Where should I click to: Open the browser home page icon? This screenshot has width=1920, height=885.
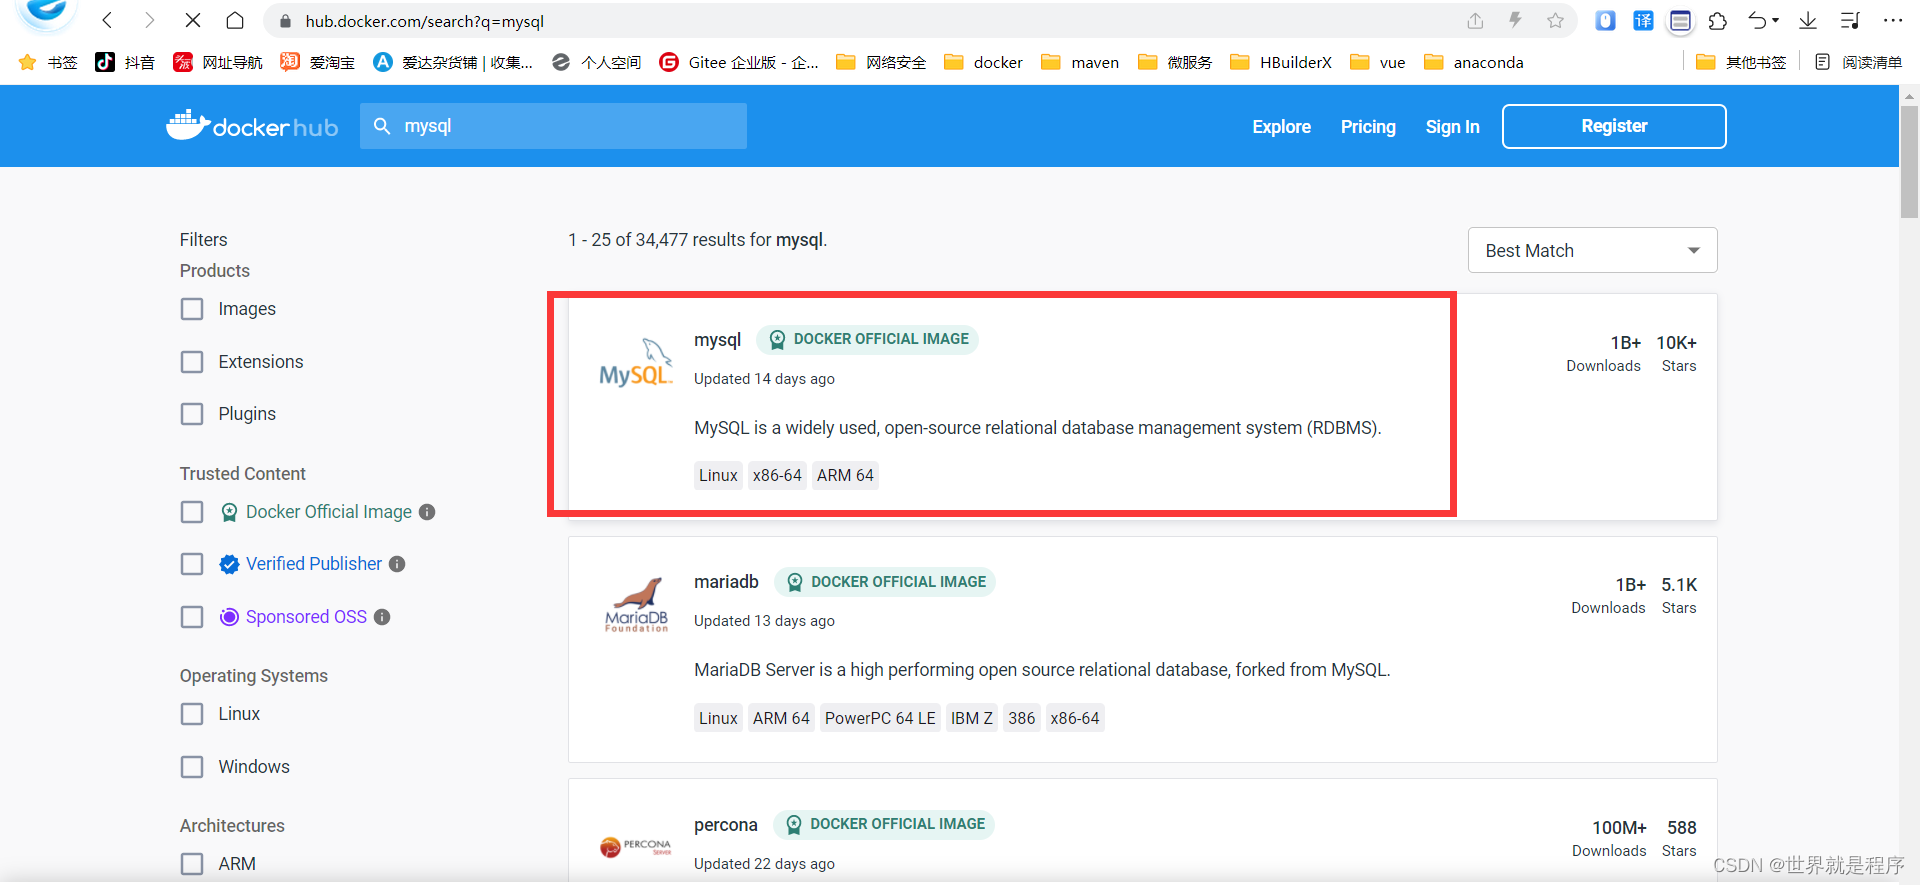(x=235, y=20)
